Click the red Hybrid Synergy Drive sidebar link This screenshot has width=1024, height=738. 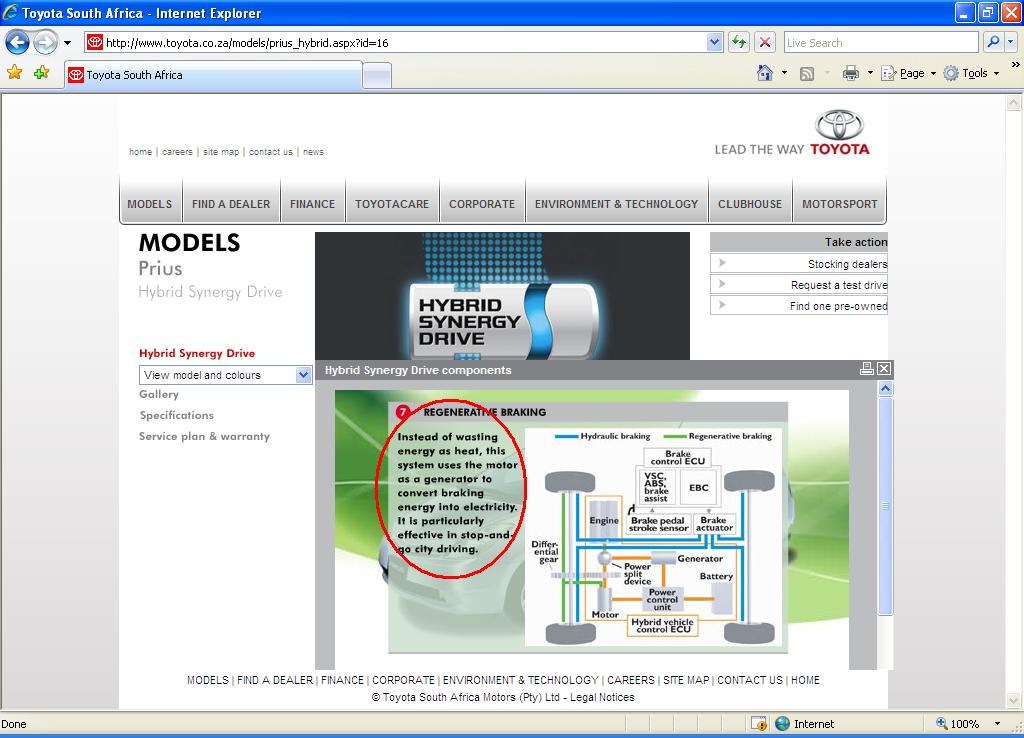click(197, 353)
